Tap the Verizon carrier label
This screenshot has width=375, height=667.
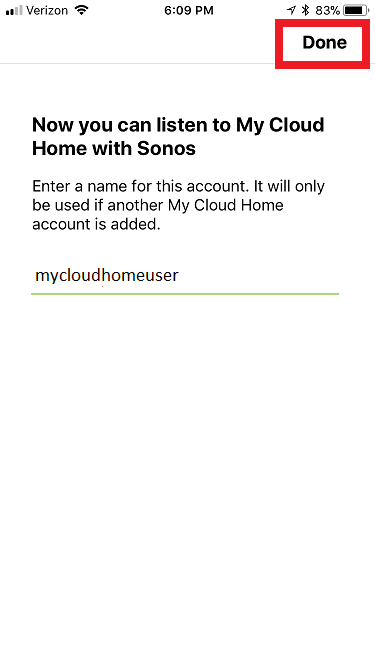point(47,11)
